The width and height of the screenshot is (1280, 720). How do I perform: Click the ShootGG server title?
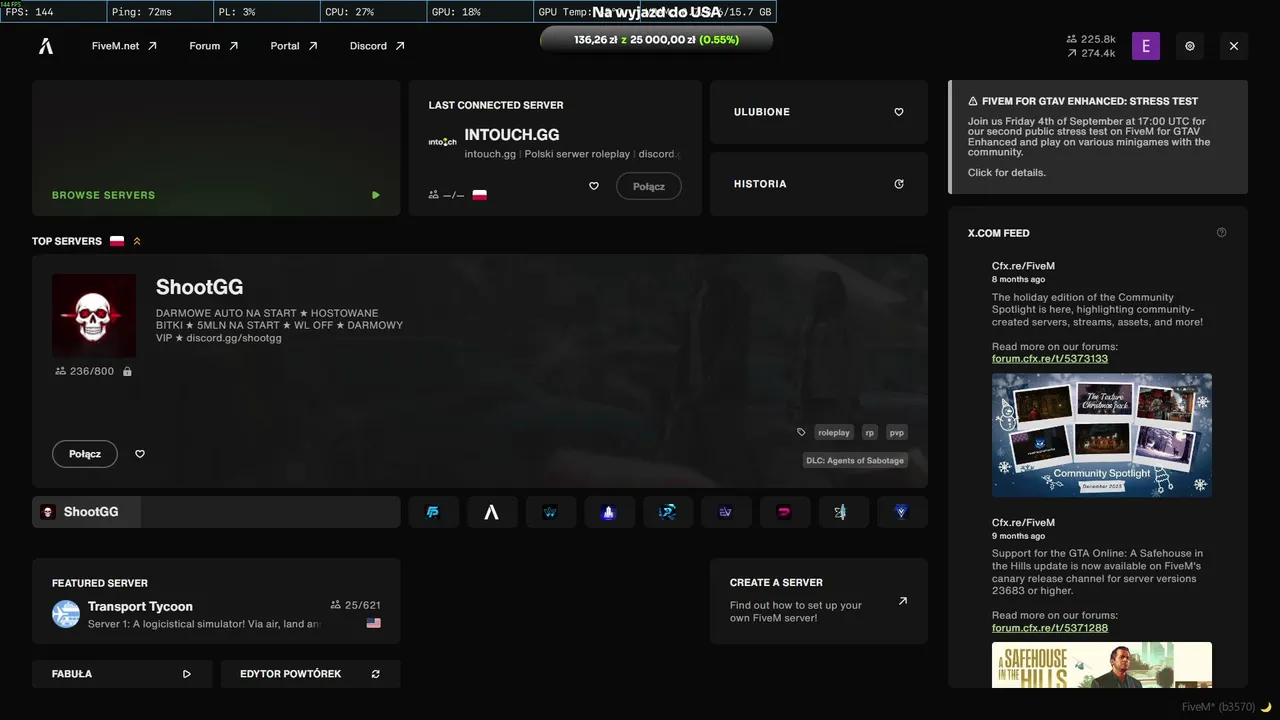tap(200, 288)
